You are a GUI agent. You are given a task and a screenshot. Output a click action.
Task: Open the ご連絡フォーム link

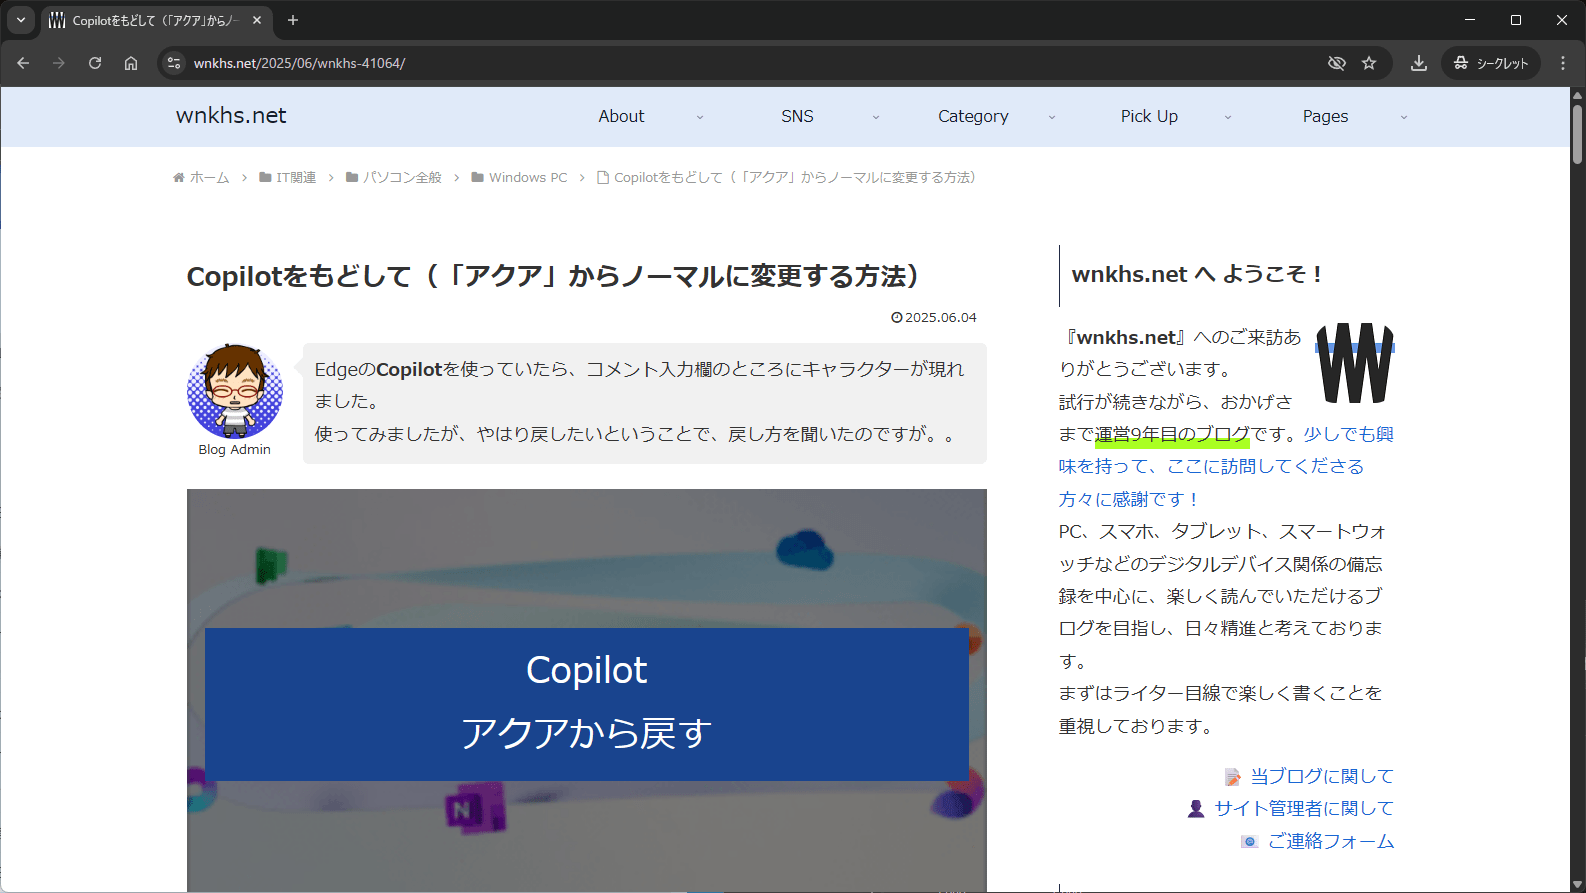click(x=1331, y=841)
